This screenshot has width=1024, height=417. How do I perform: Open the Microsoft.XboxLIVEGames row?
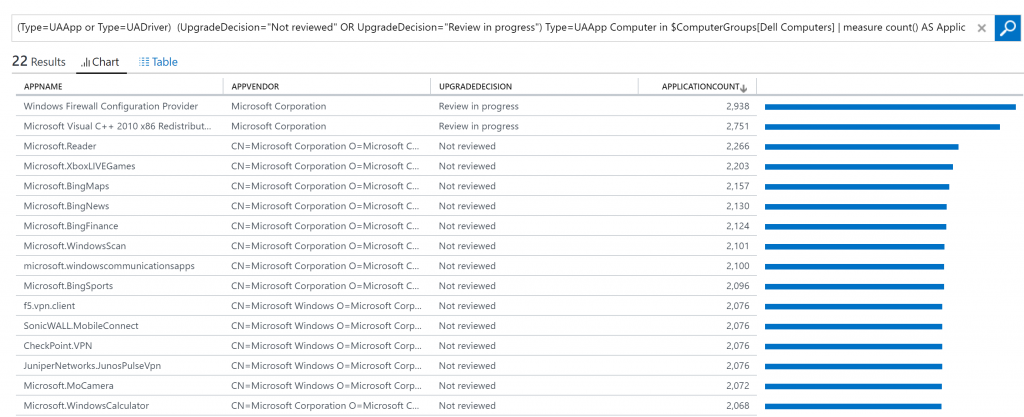(79, 166)
